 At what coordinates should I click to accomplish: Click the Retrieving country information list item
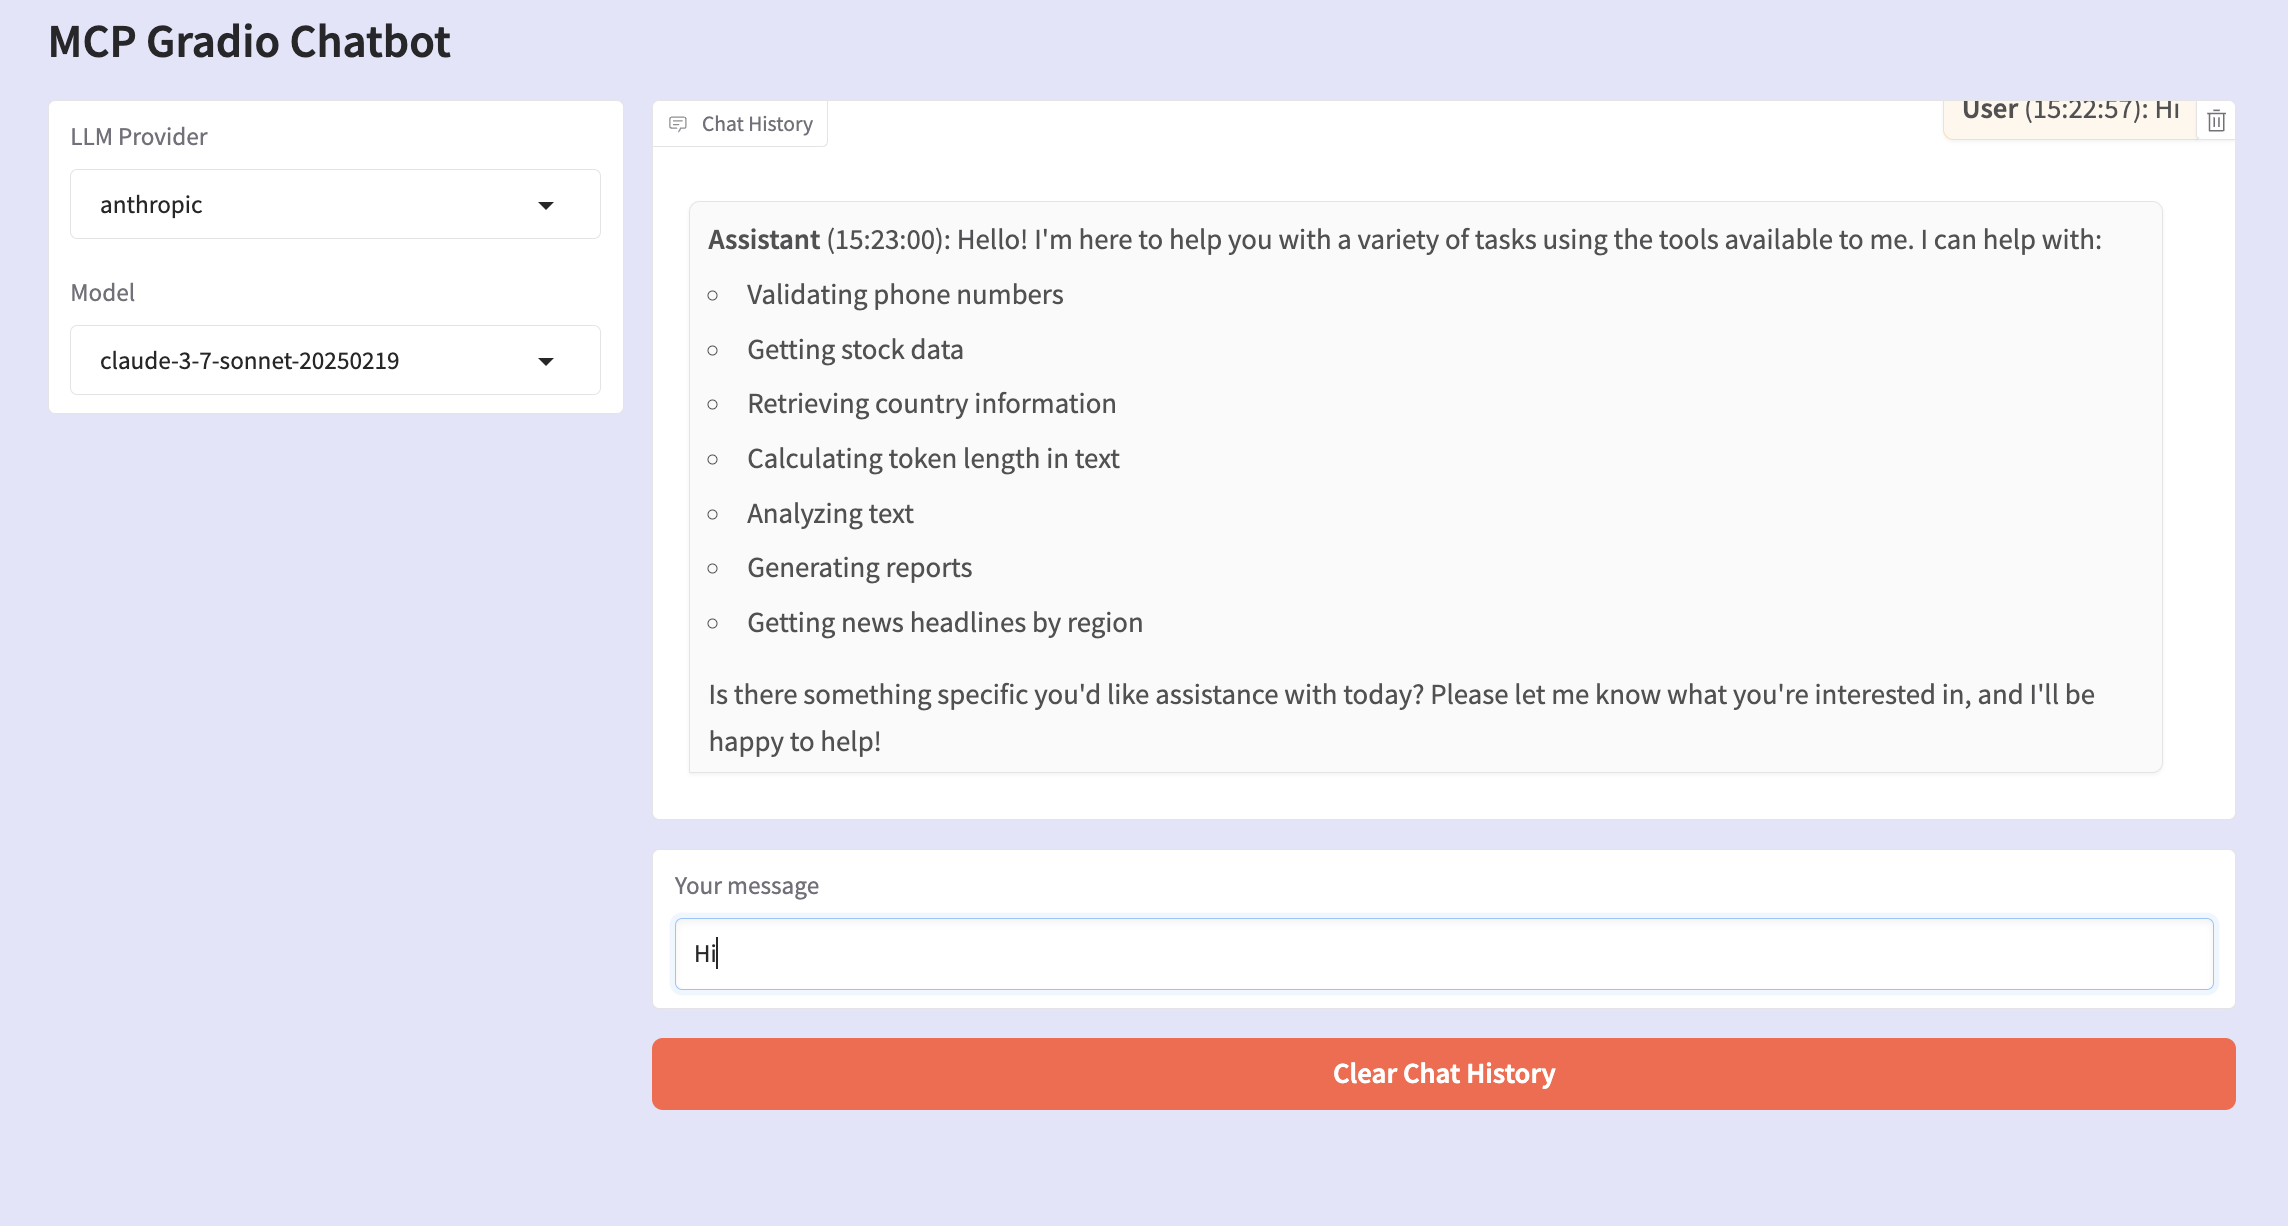931,403
